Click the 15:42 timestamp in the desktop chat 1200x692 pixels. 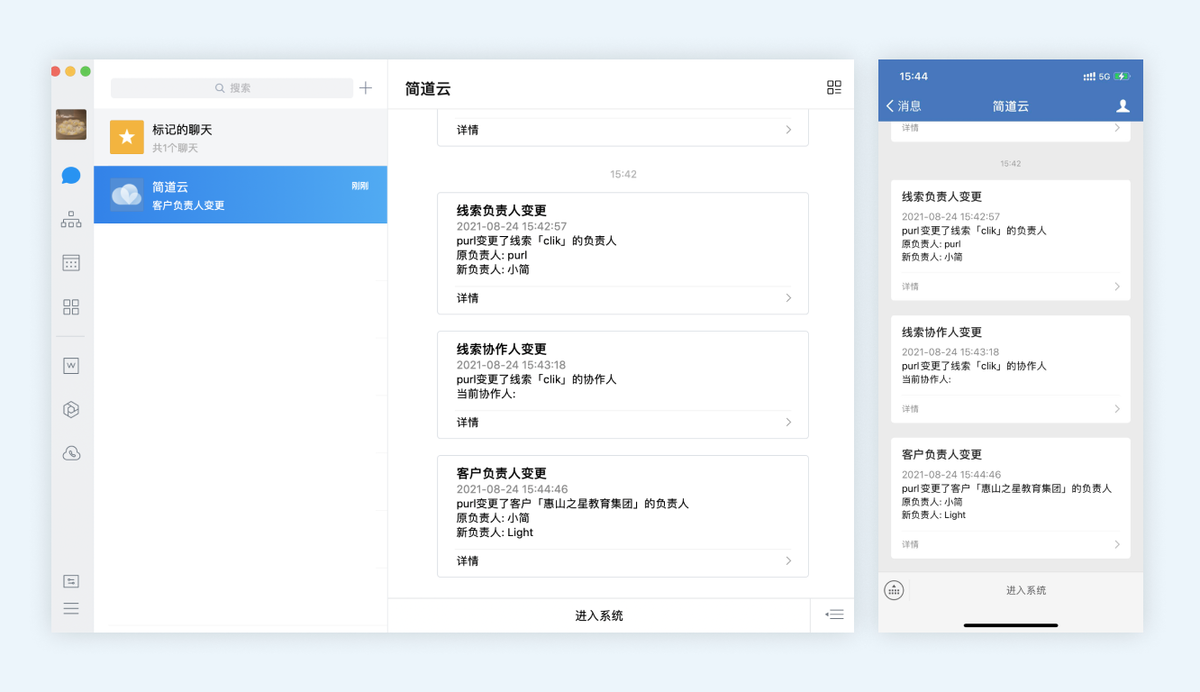pyautogui.click(x=623, y=174)
